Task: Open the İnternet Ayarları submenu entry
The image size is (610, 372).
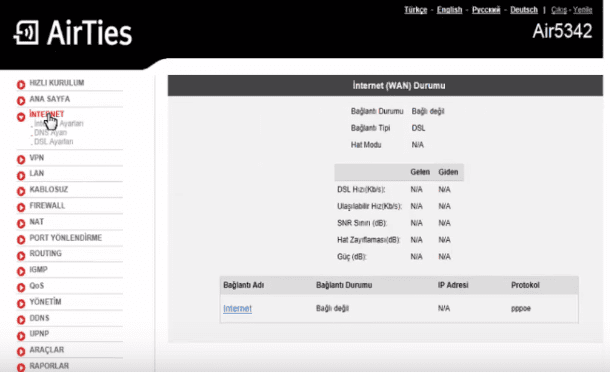Action: point(59,123)
